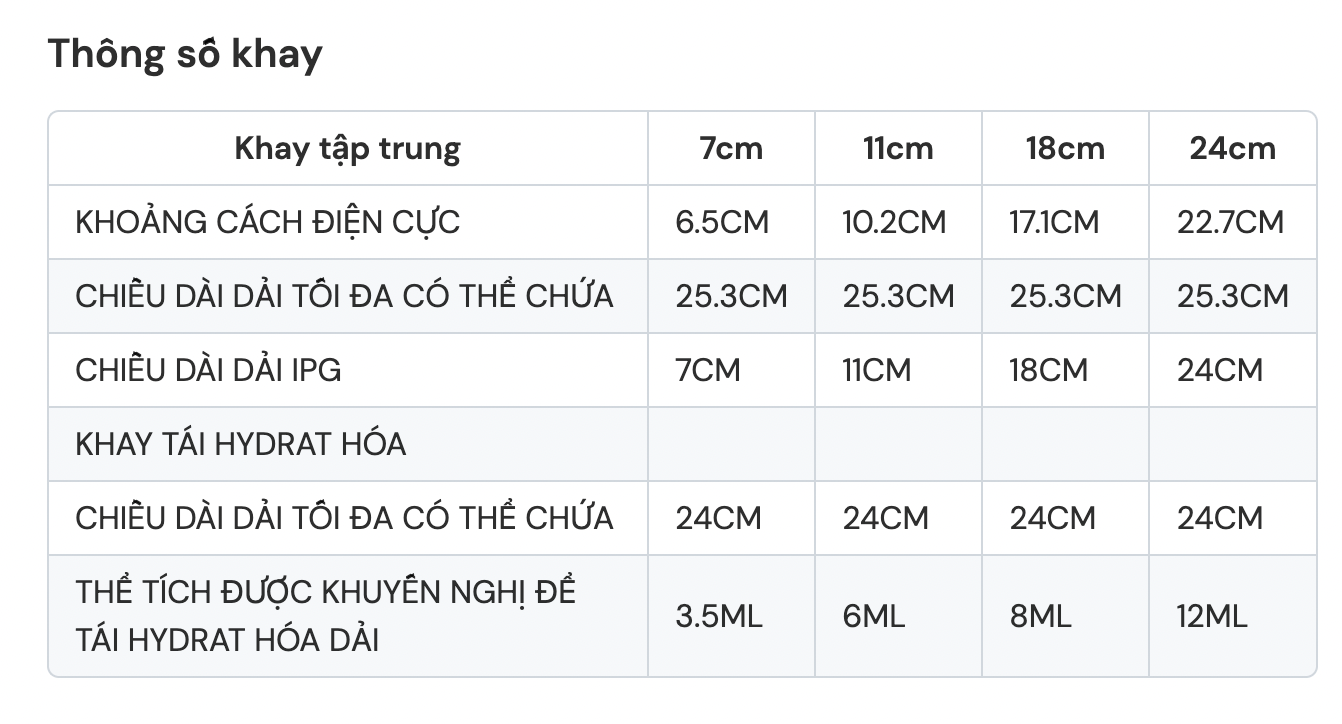The image size is (1342, 724).
Task: Click 25.3CM in the 7cm column
Action: 731,296
